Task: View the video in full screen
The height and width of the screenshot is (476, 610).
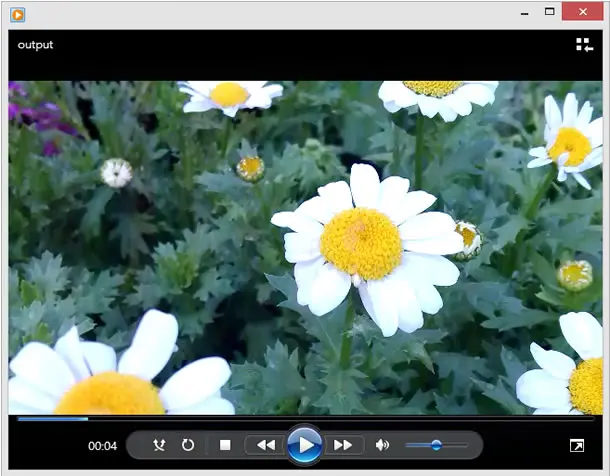Action: (577, 446)
